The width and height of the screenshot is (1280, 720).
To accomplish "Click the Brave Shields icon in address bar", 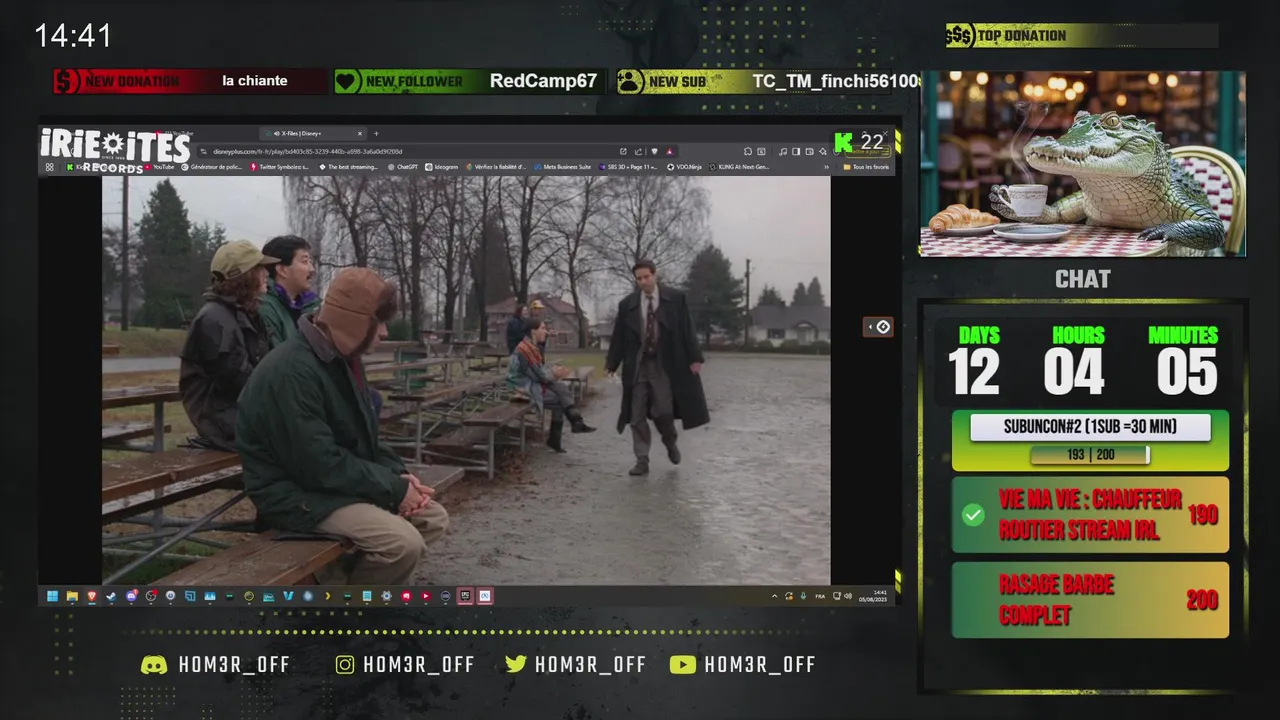I will click(x=654, y=151).
